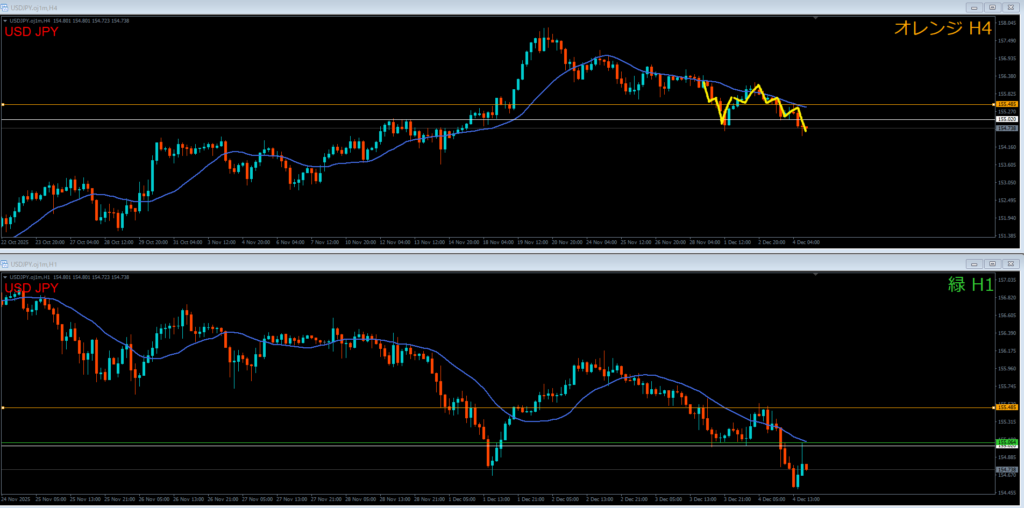Click the H4 chart window icon in title bar
1024x508 pixels.
(x=5, y=7)
